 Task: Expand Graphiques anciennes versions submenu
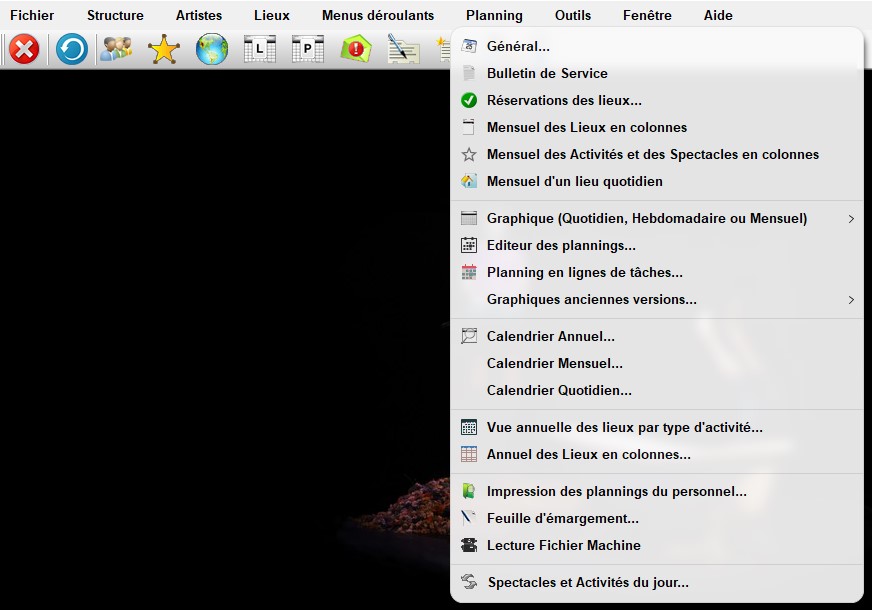pos(851,299)
